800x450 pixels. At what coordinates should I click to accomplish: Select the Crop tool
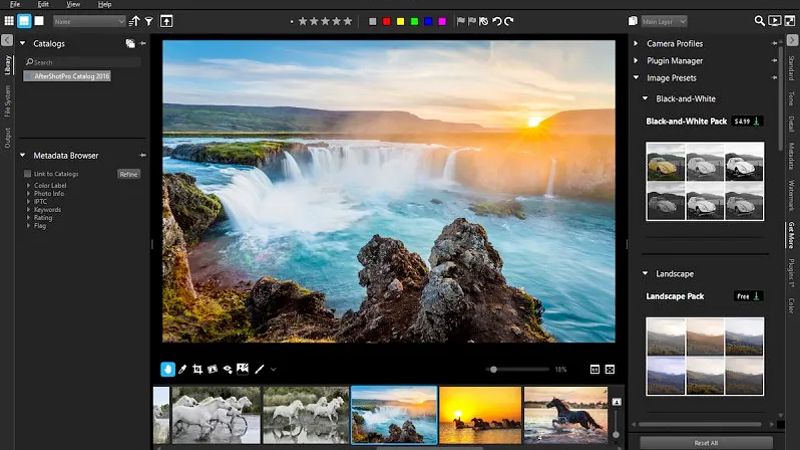point(197,369)
